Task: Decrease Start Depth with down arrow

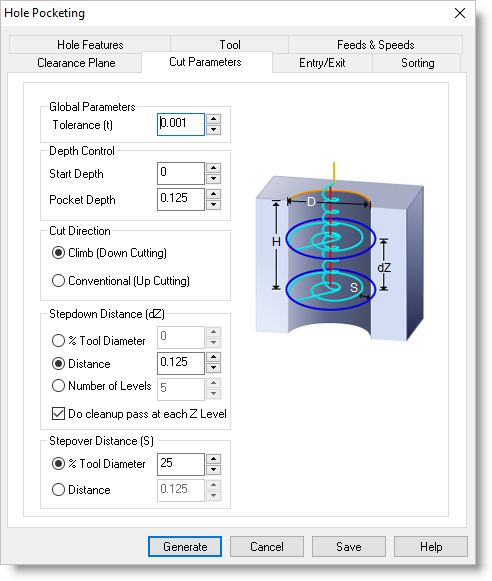Action: 213,179
